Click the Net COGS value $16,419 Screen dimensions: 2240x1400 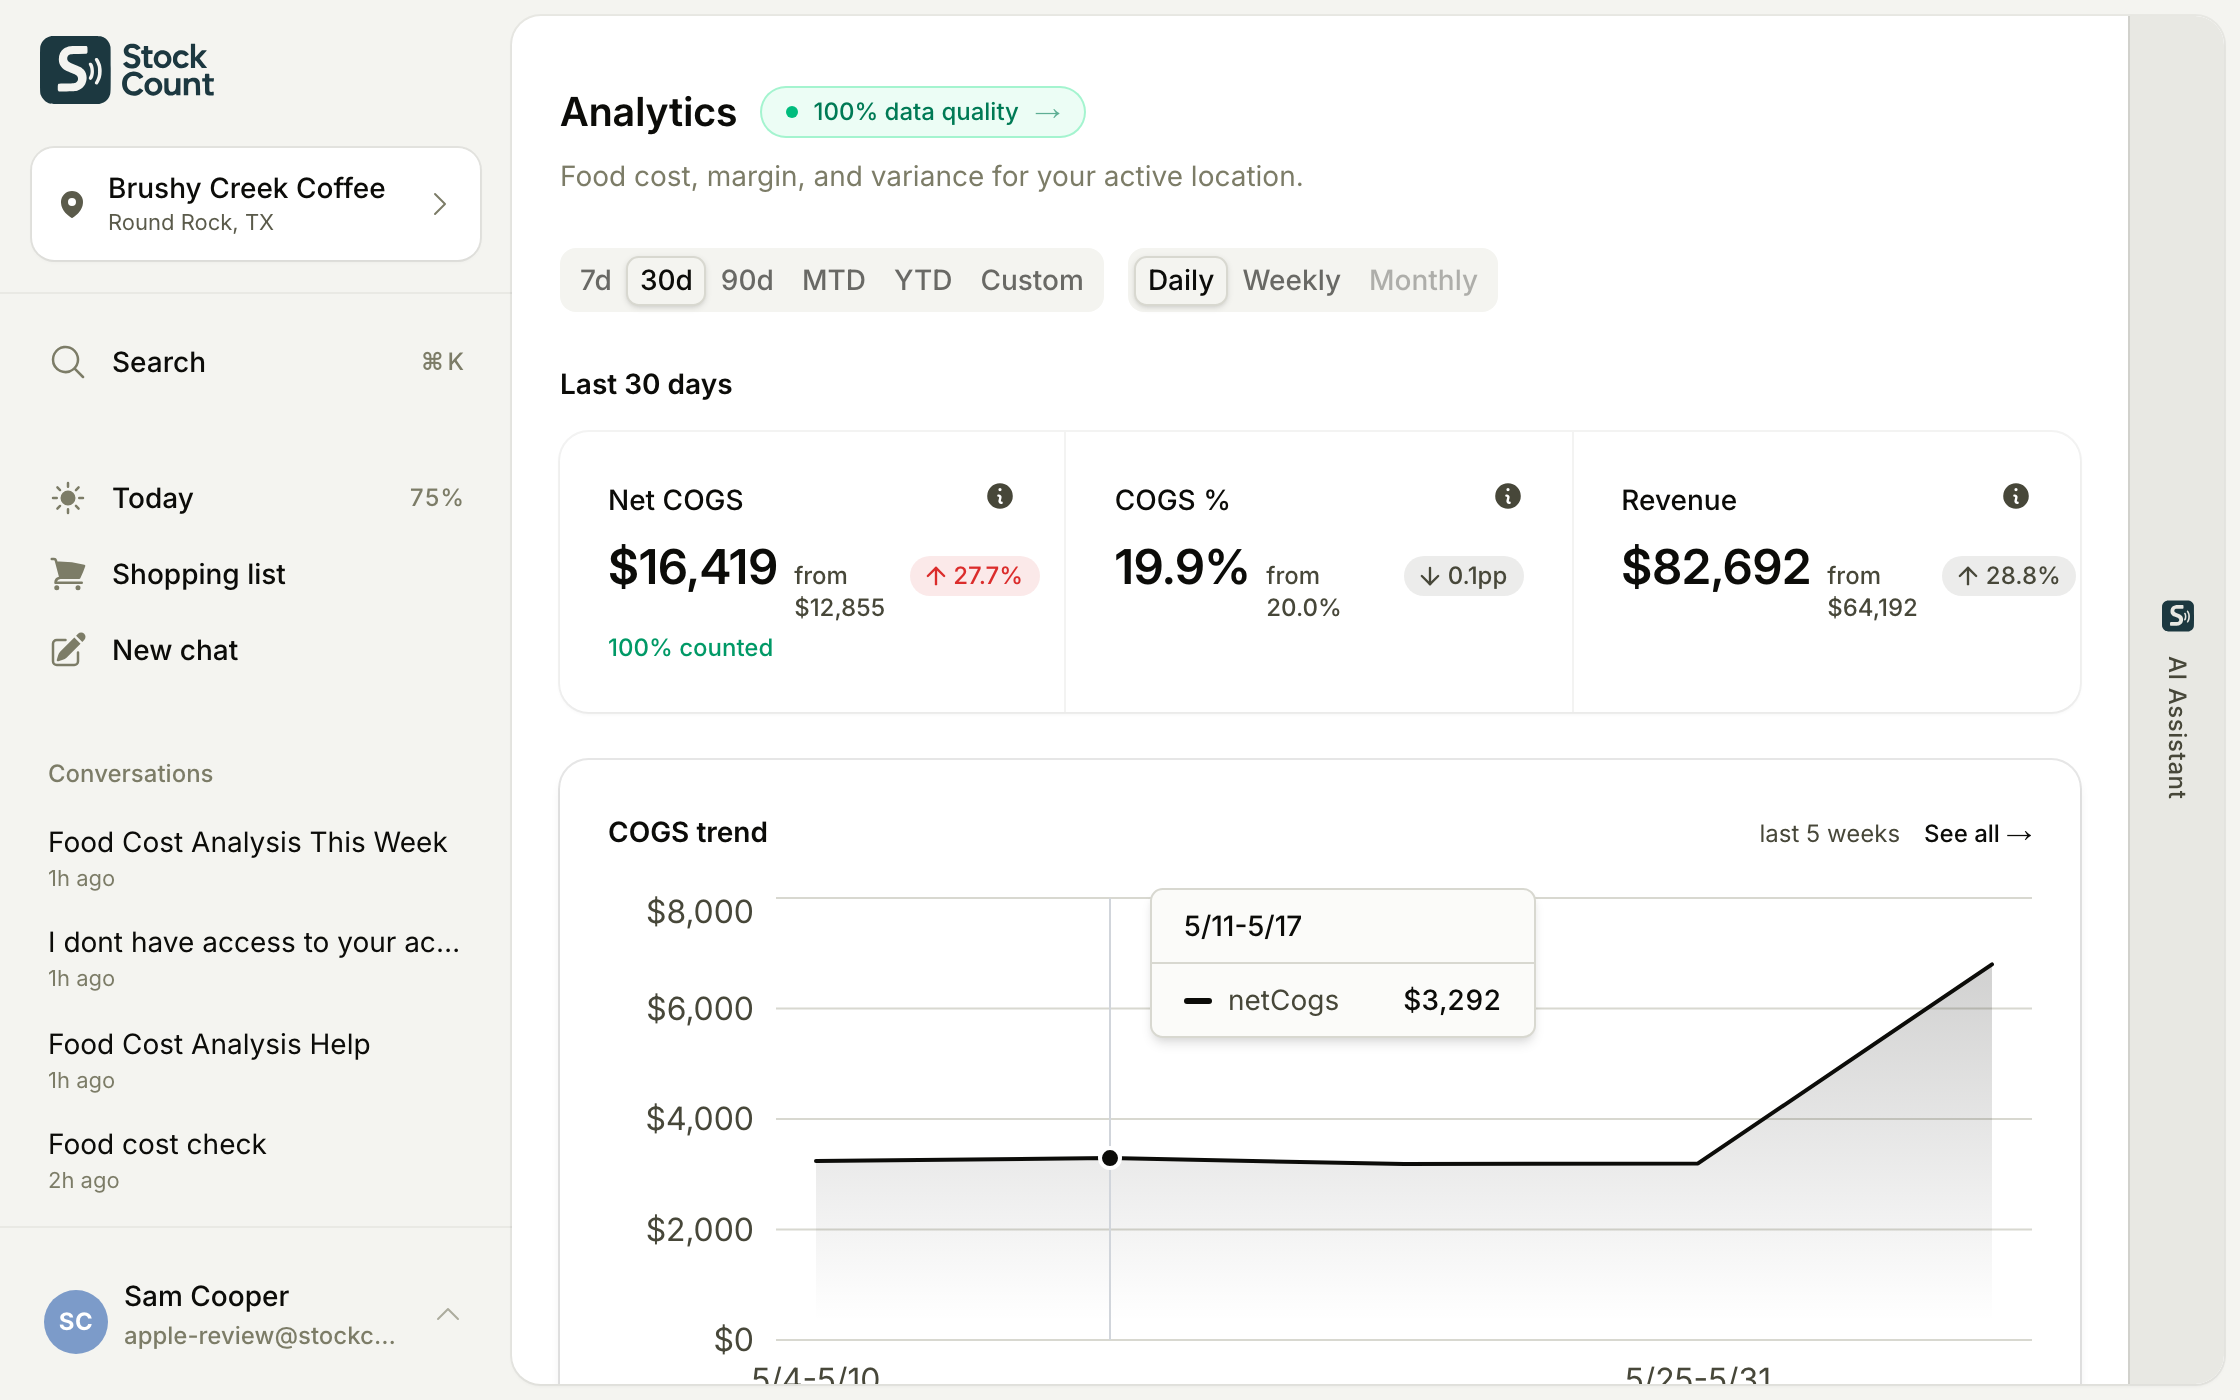[692, 567]
